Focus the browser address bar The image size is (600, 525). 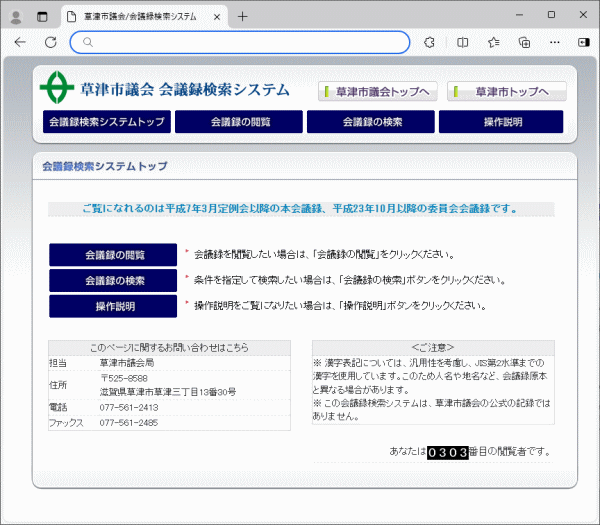pyautogui.click(x=240, y=42)
